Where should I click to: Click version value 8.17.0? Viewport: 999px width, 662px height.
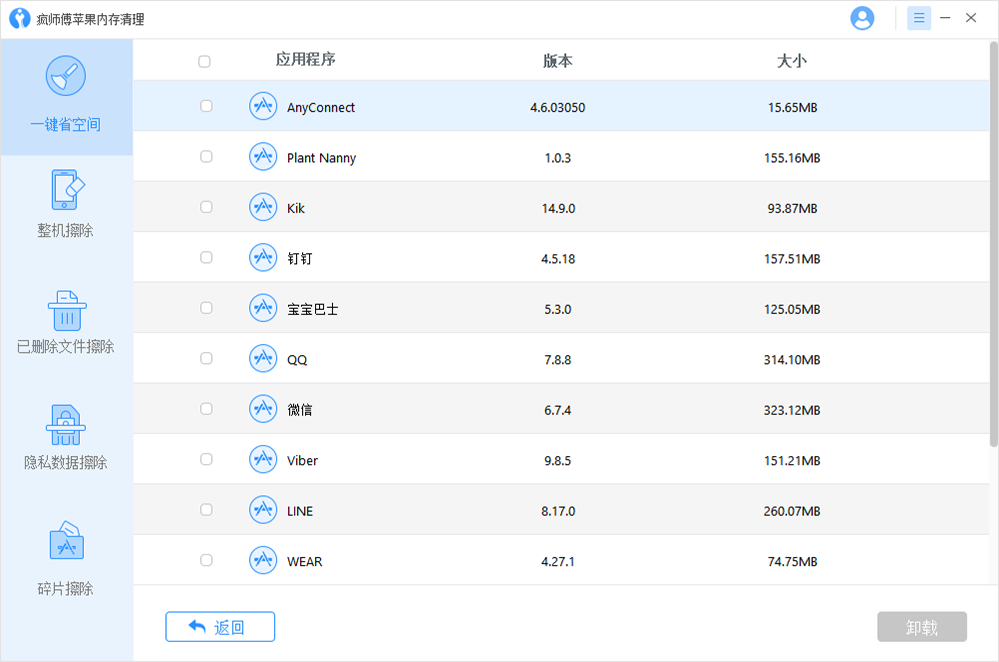pyautogui.click(x=559, y=511)
